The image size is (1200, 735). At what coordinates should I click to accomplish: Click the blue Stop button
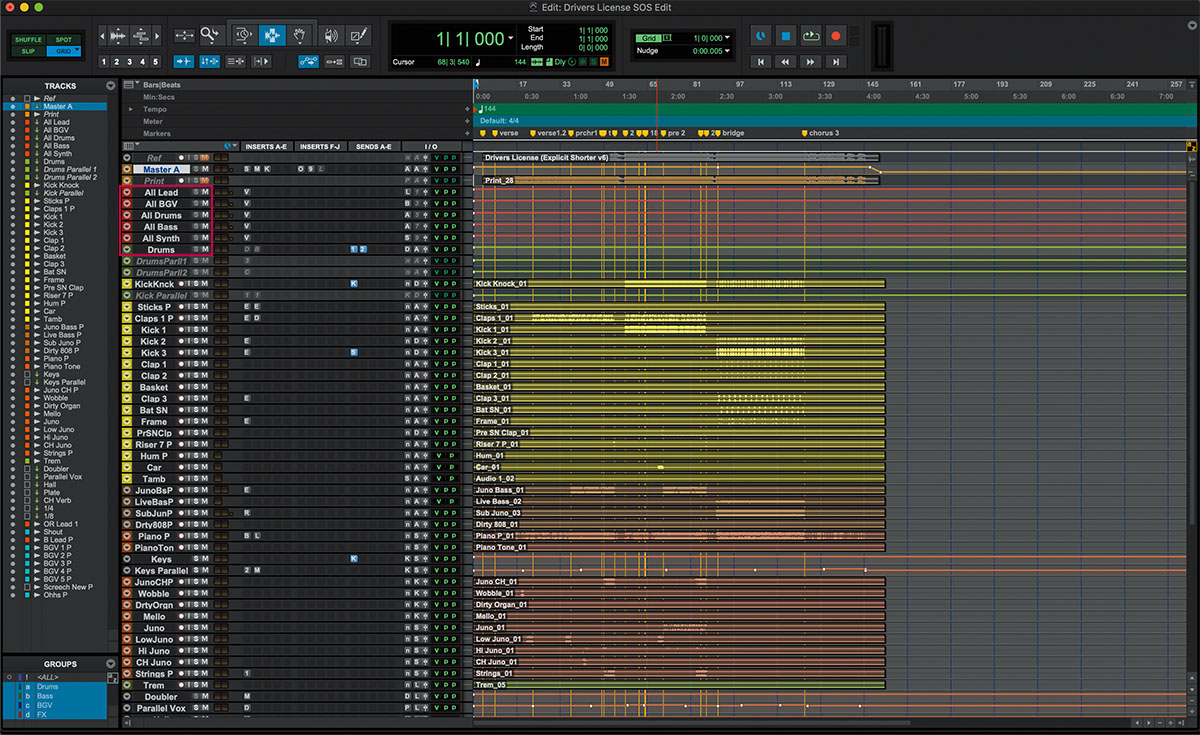[x=785, y=37]
